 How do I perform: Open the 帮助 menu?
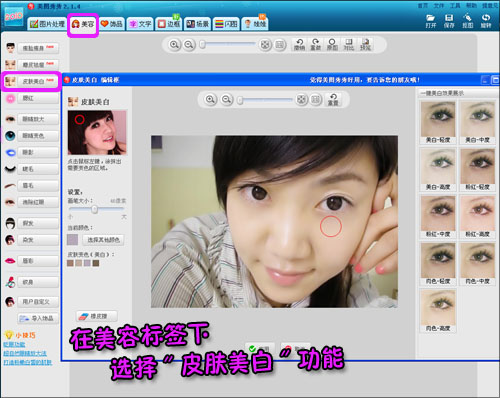click(x=471, y=6)
